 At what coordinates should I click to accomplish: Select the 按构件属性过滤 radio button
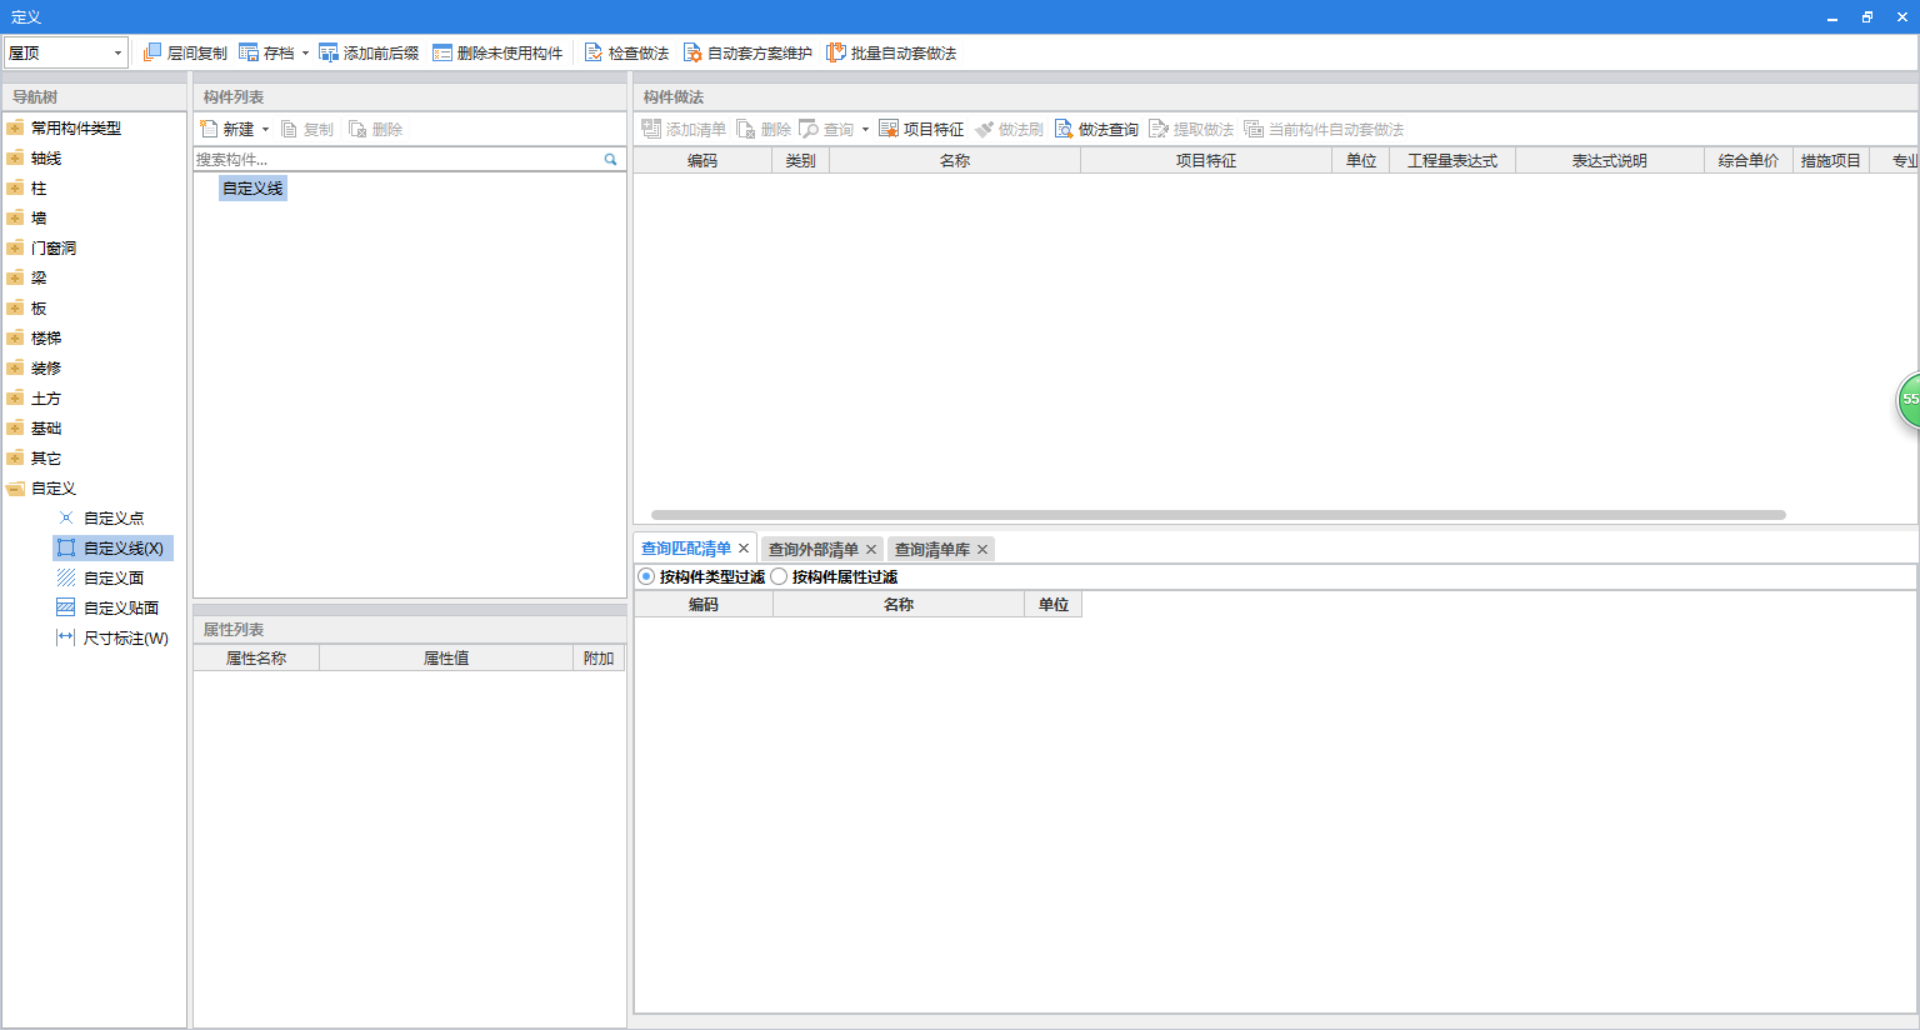coord(779,577)
